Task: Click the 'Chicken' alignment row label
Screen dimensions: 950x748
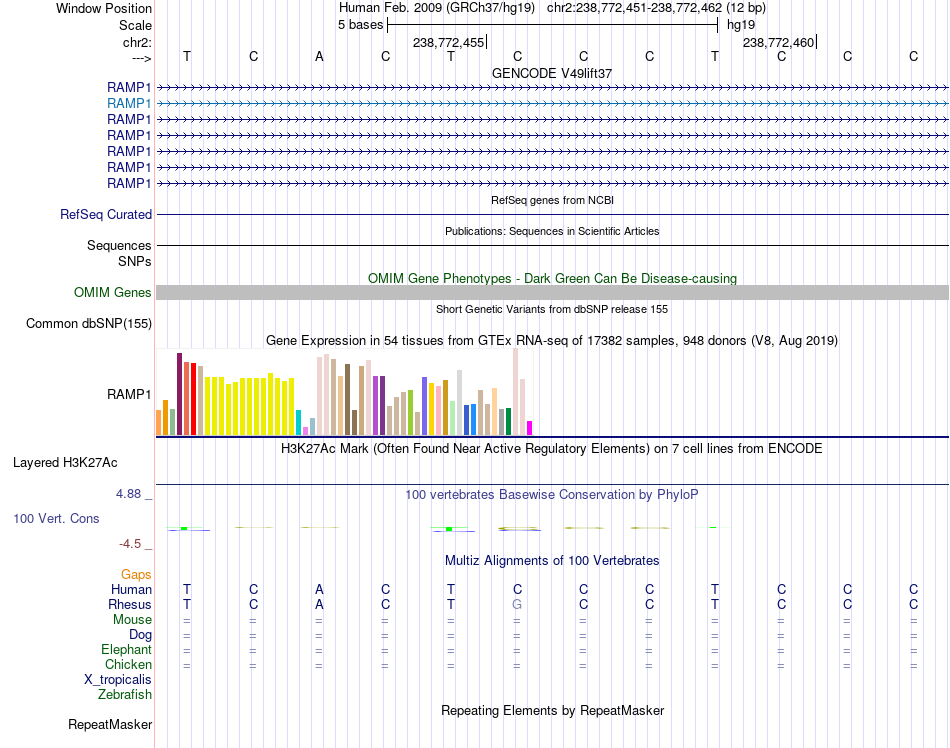Action: (x=128, y=664)
